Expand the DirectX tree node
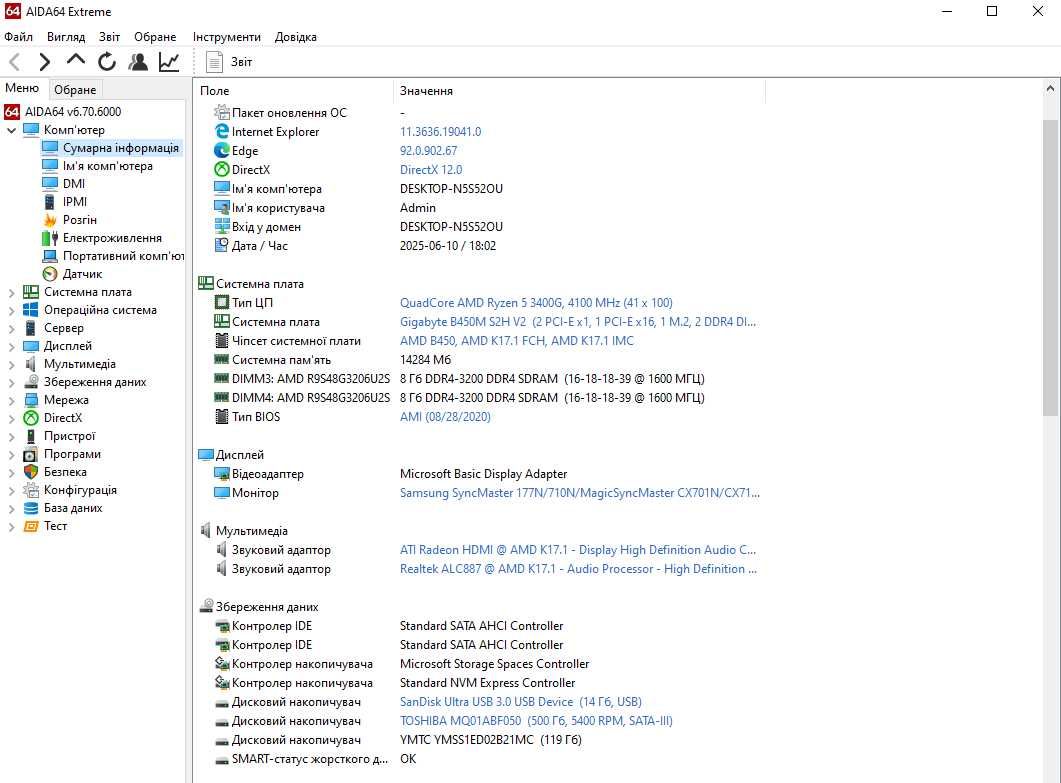 pos(12,418)
